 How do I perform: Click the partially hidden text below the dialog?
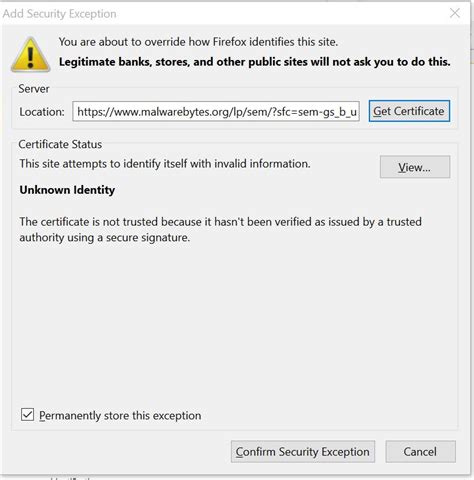[71, 478]
